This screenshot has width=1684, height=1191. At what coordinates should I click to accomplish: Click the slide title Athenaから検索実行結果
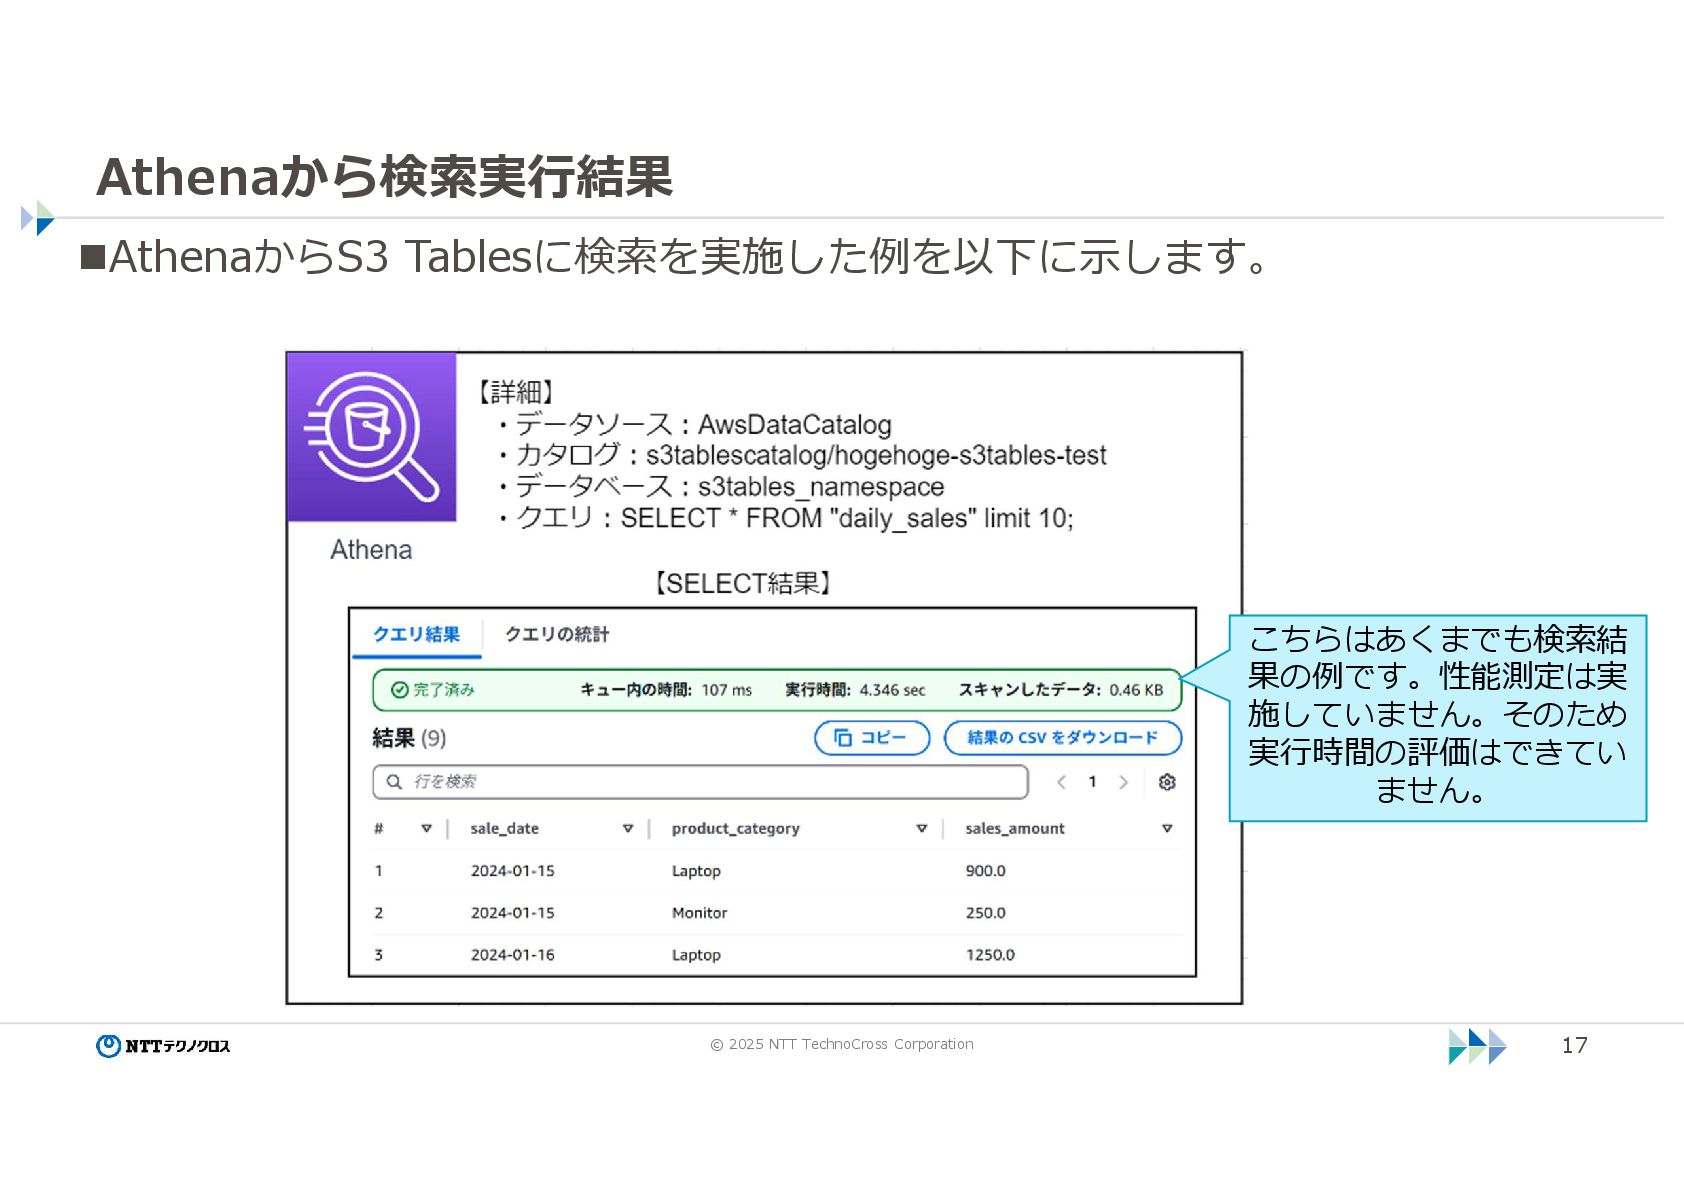[x=384, y=177]
